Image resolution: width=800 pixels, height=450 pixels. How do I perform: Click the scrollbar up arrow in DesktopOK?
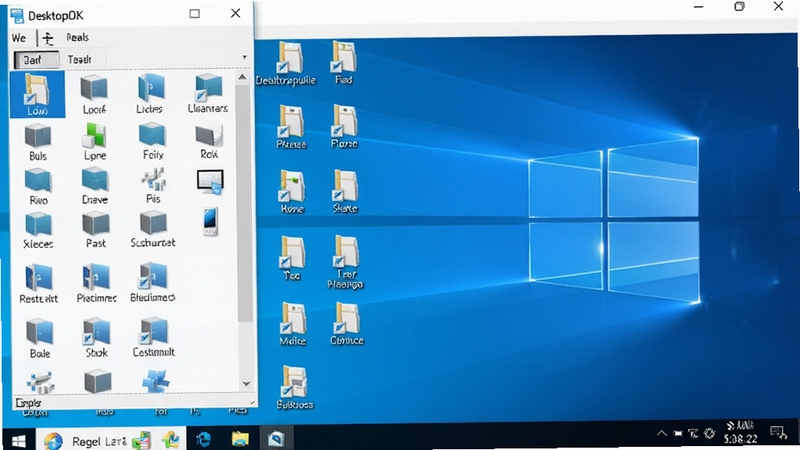click(243, 78)
